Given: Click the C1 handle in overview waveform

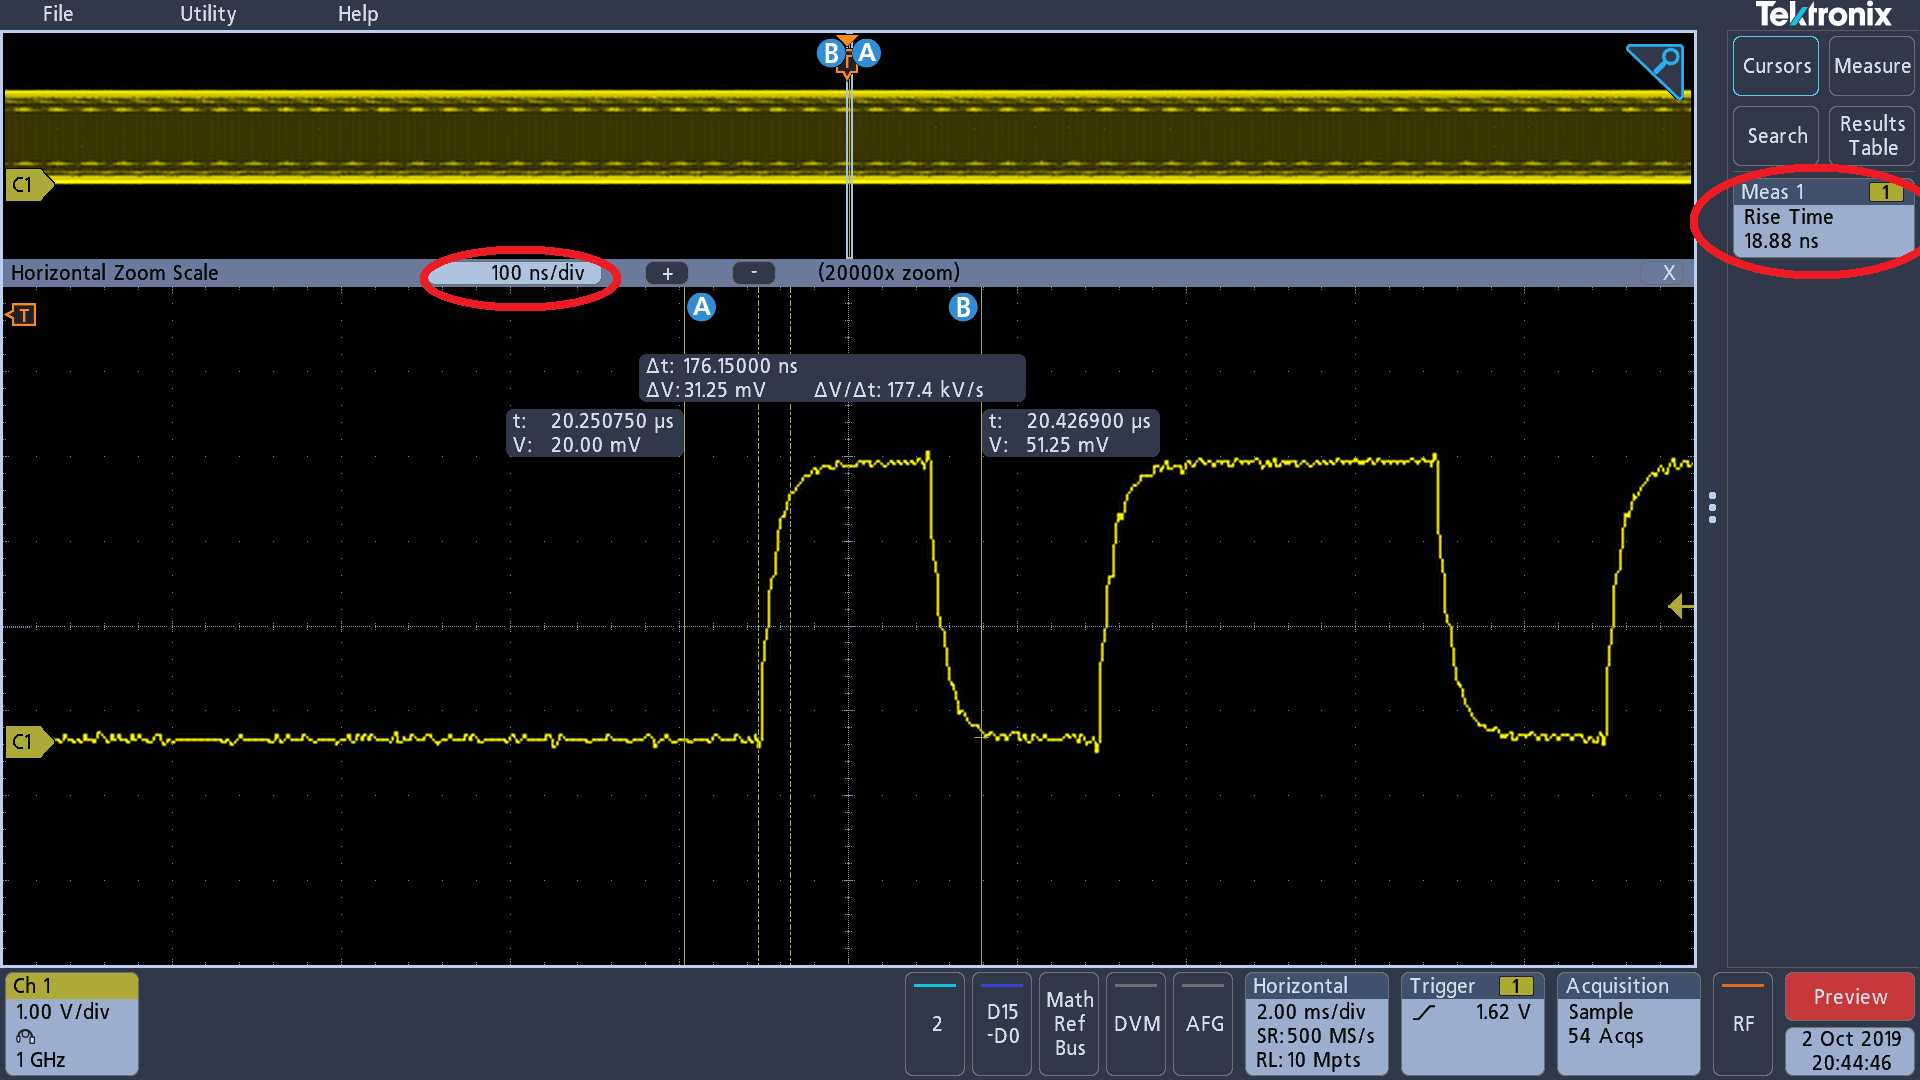Looking at the screenshot, I should pos(26,185).
